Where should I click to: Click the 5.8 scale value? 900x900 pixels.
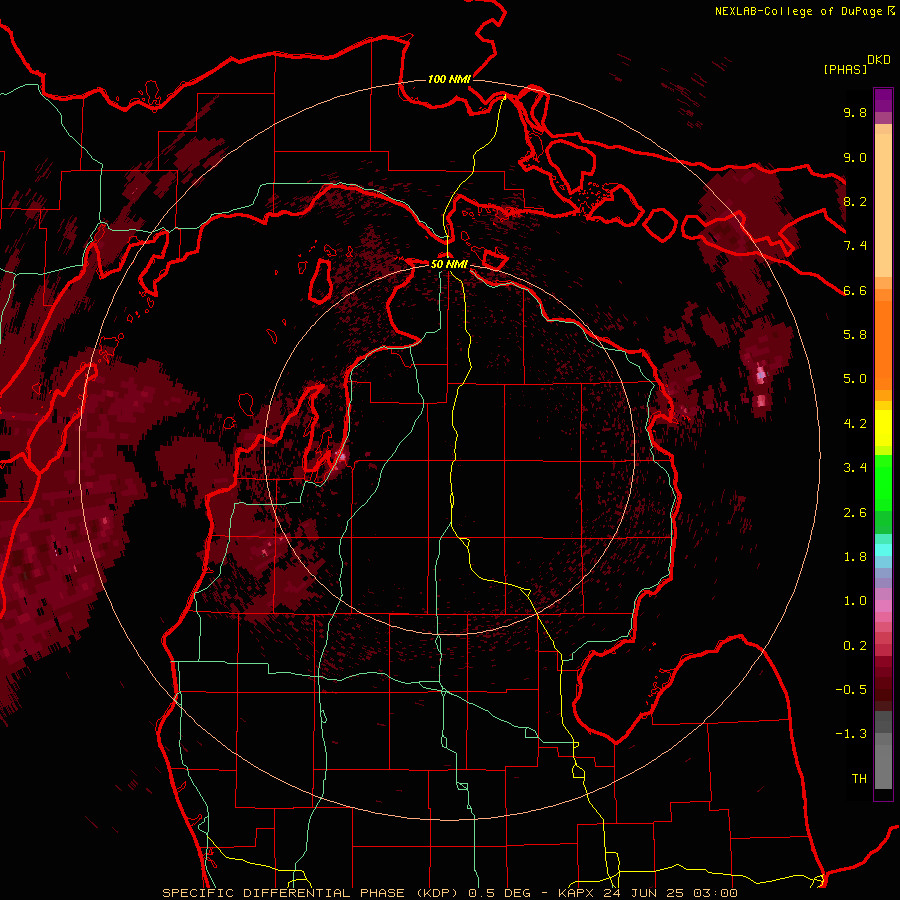click(x=855, y=335)
